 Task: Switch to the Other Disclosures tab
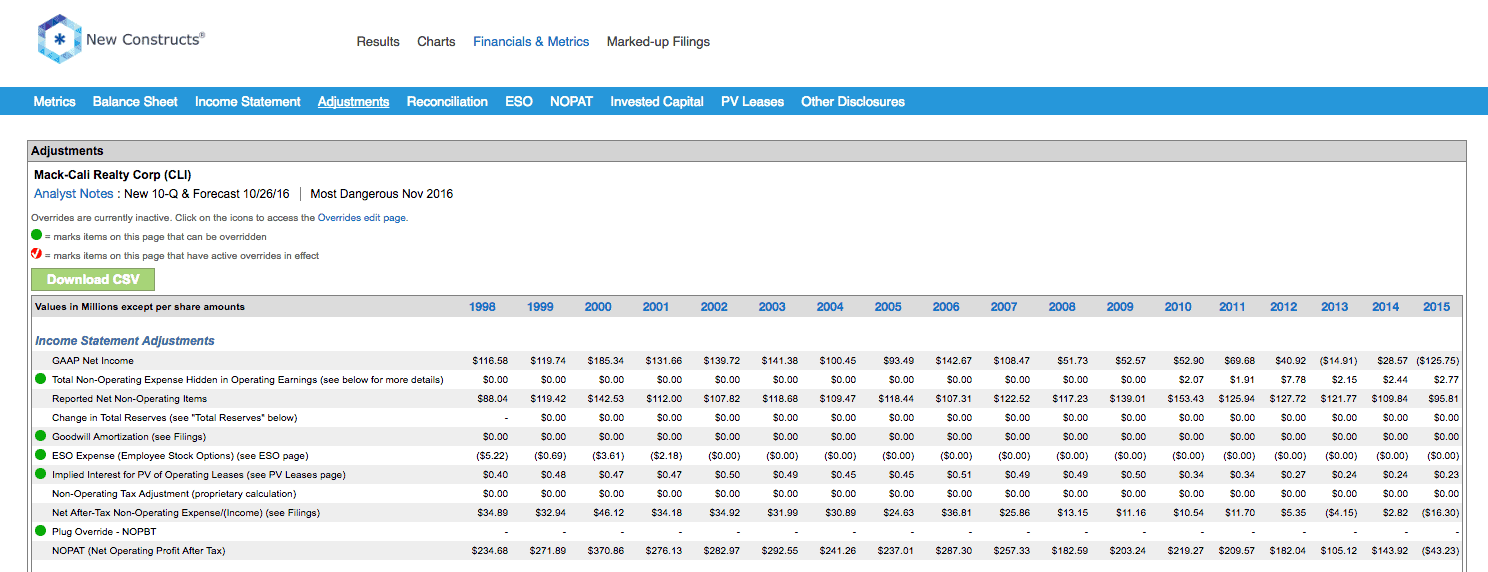click(x=853, y=101)
